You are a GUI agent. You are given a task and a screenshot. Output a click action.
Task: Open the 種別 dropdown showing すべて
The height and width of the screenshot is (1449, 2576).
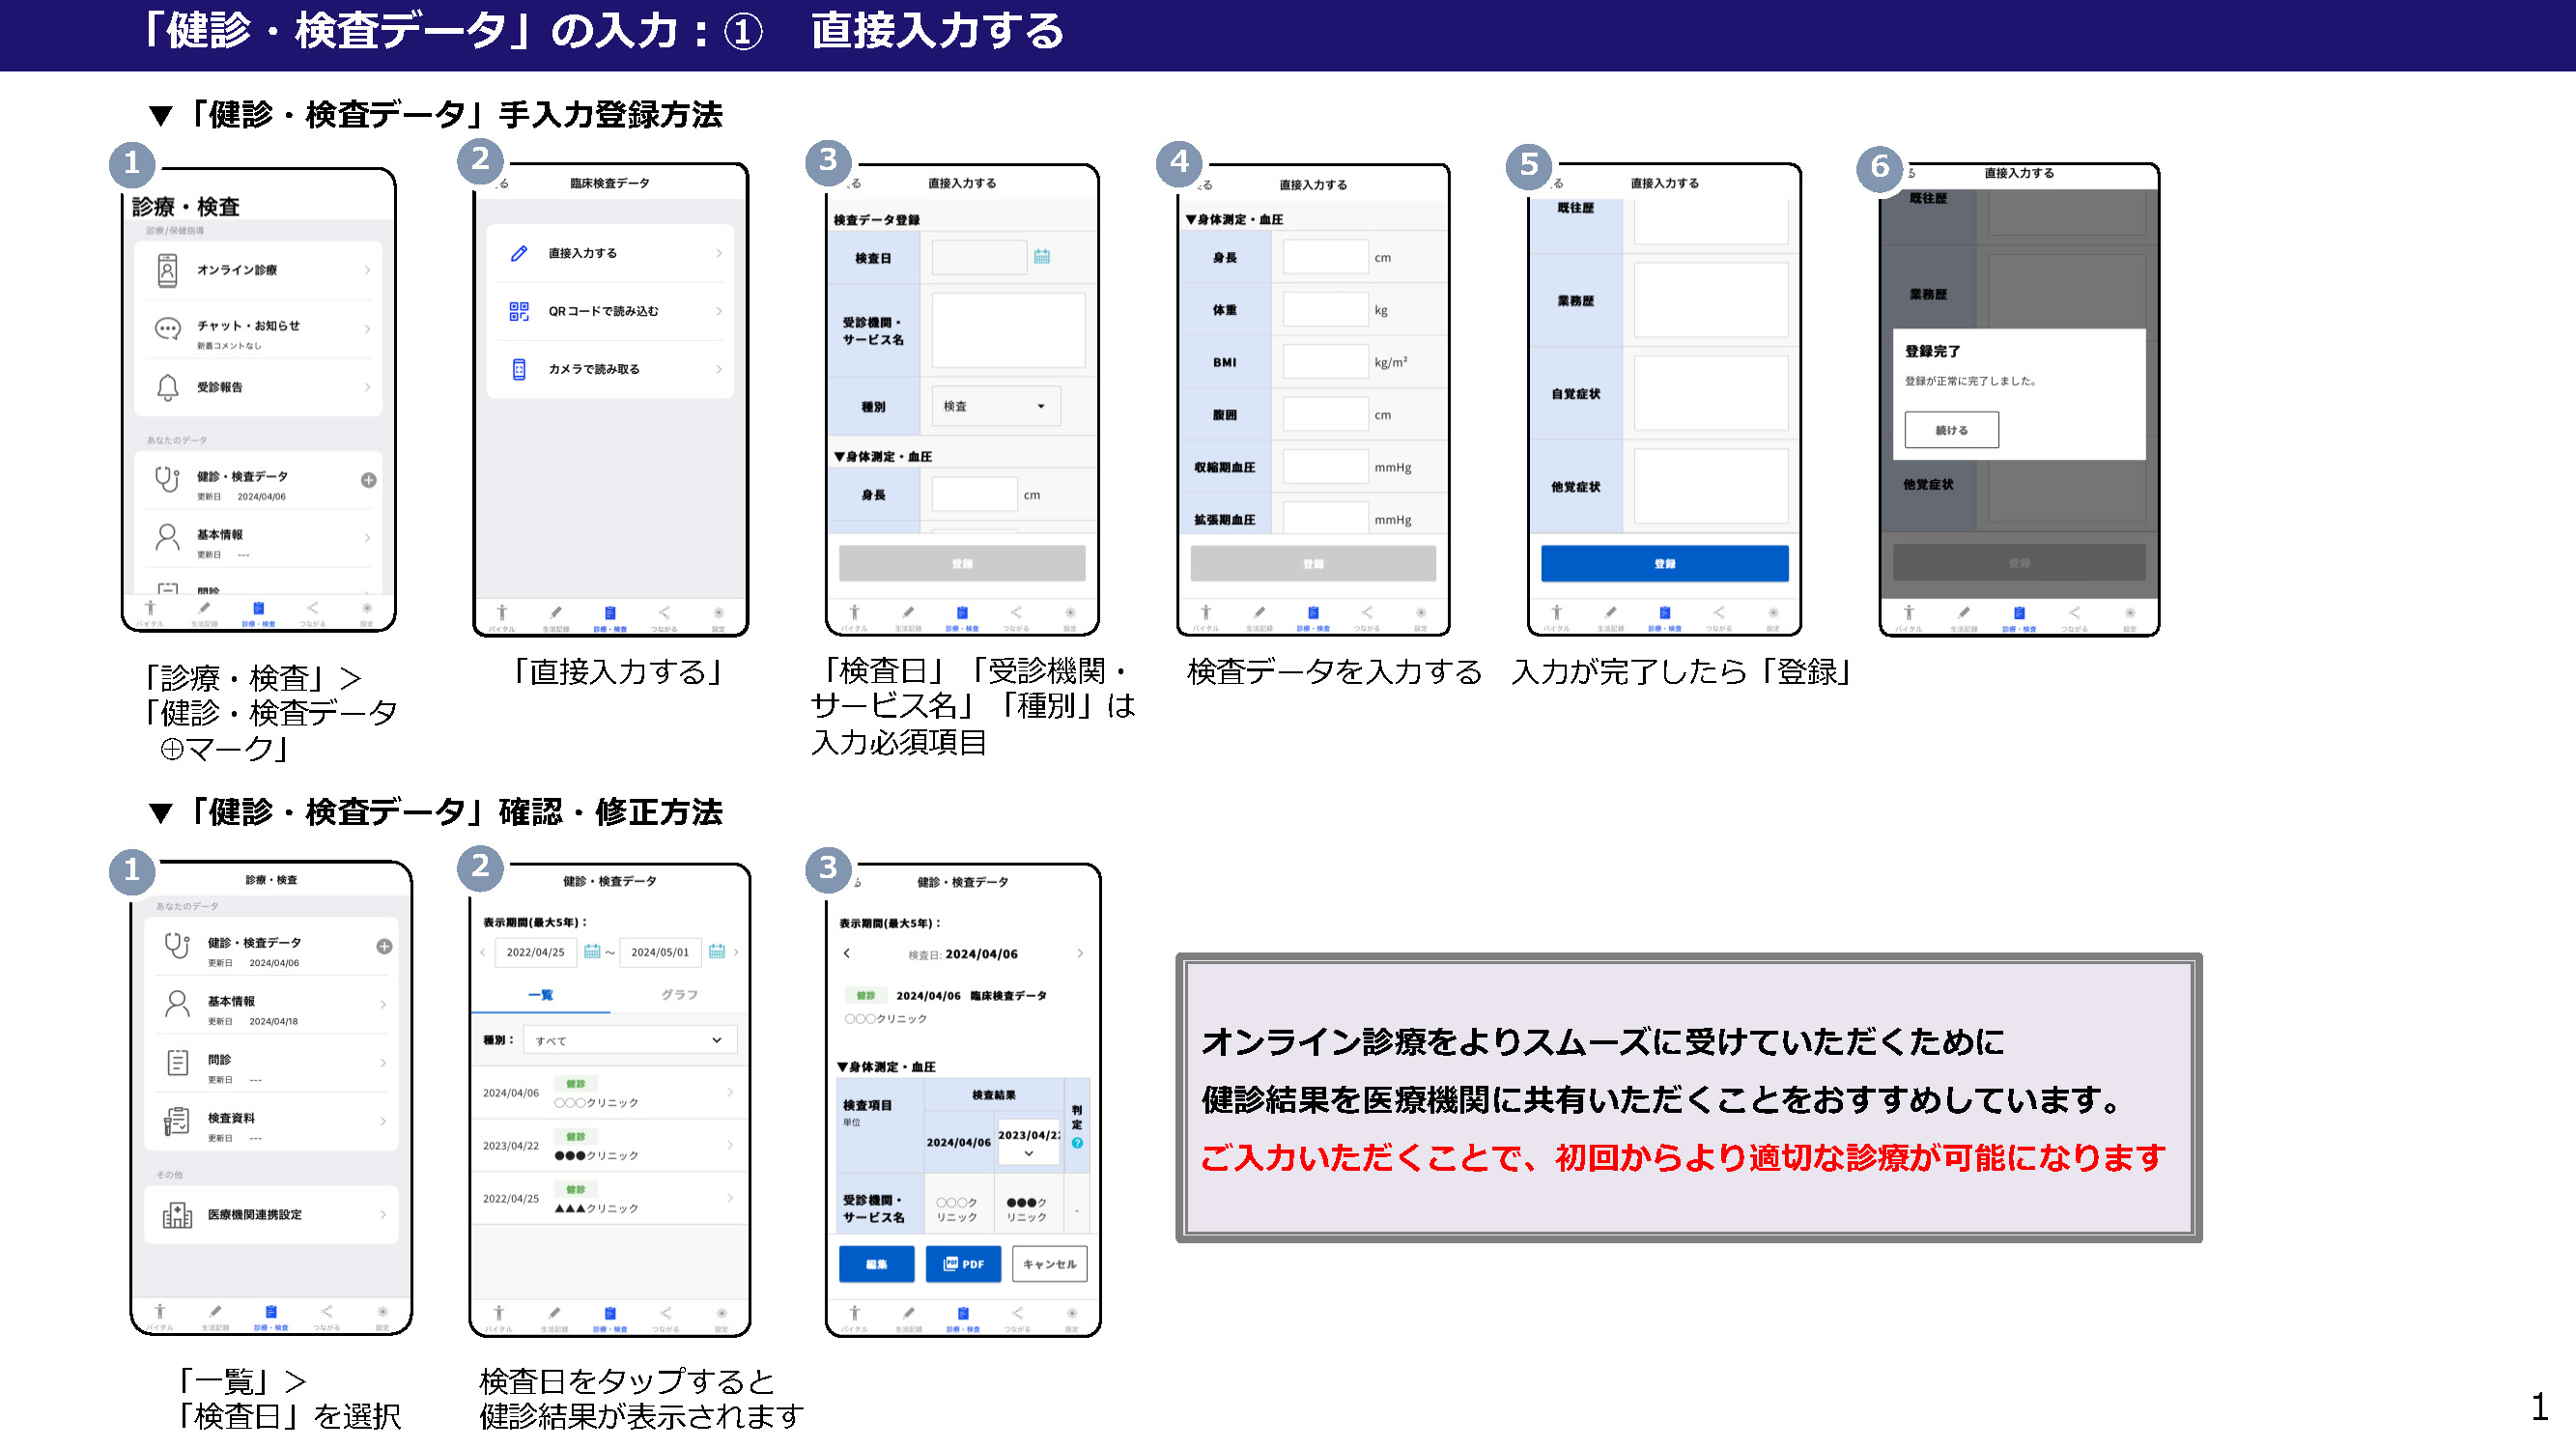(x=630, y=1040)
